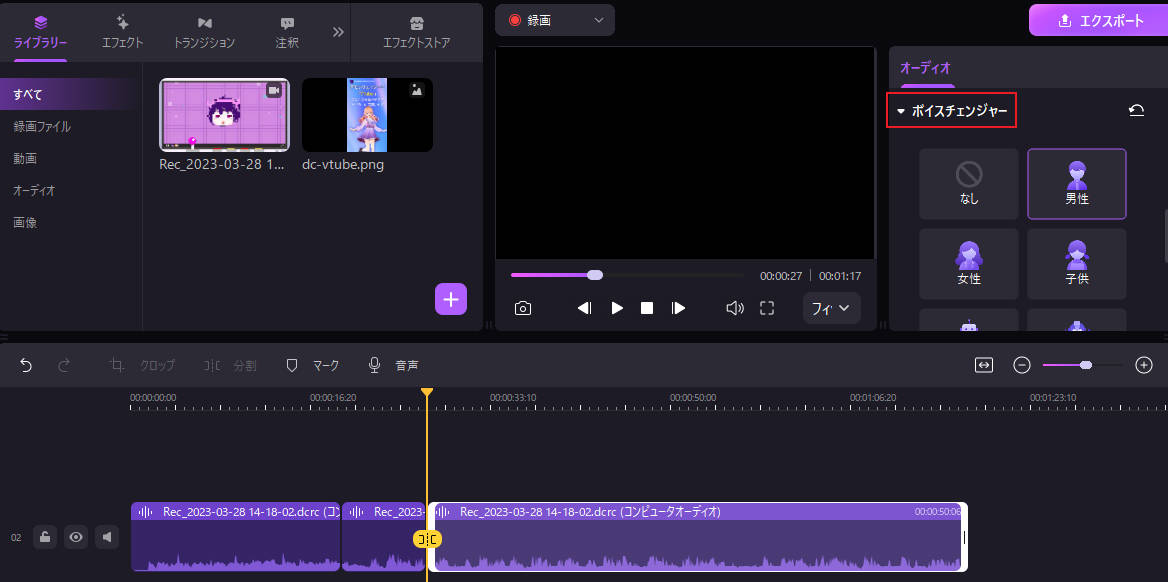Image resolution: width=1168 pixels, height=582 pixels.
Task: Mute track 02 audio
Action: [107, 537]
